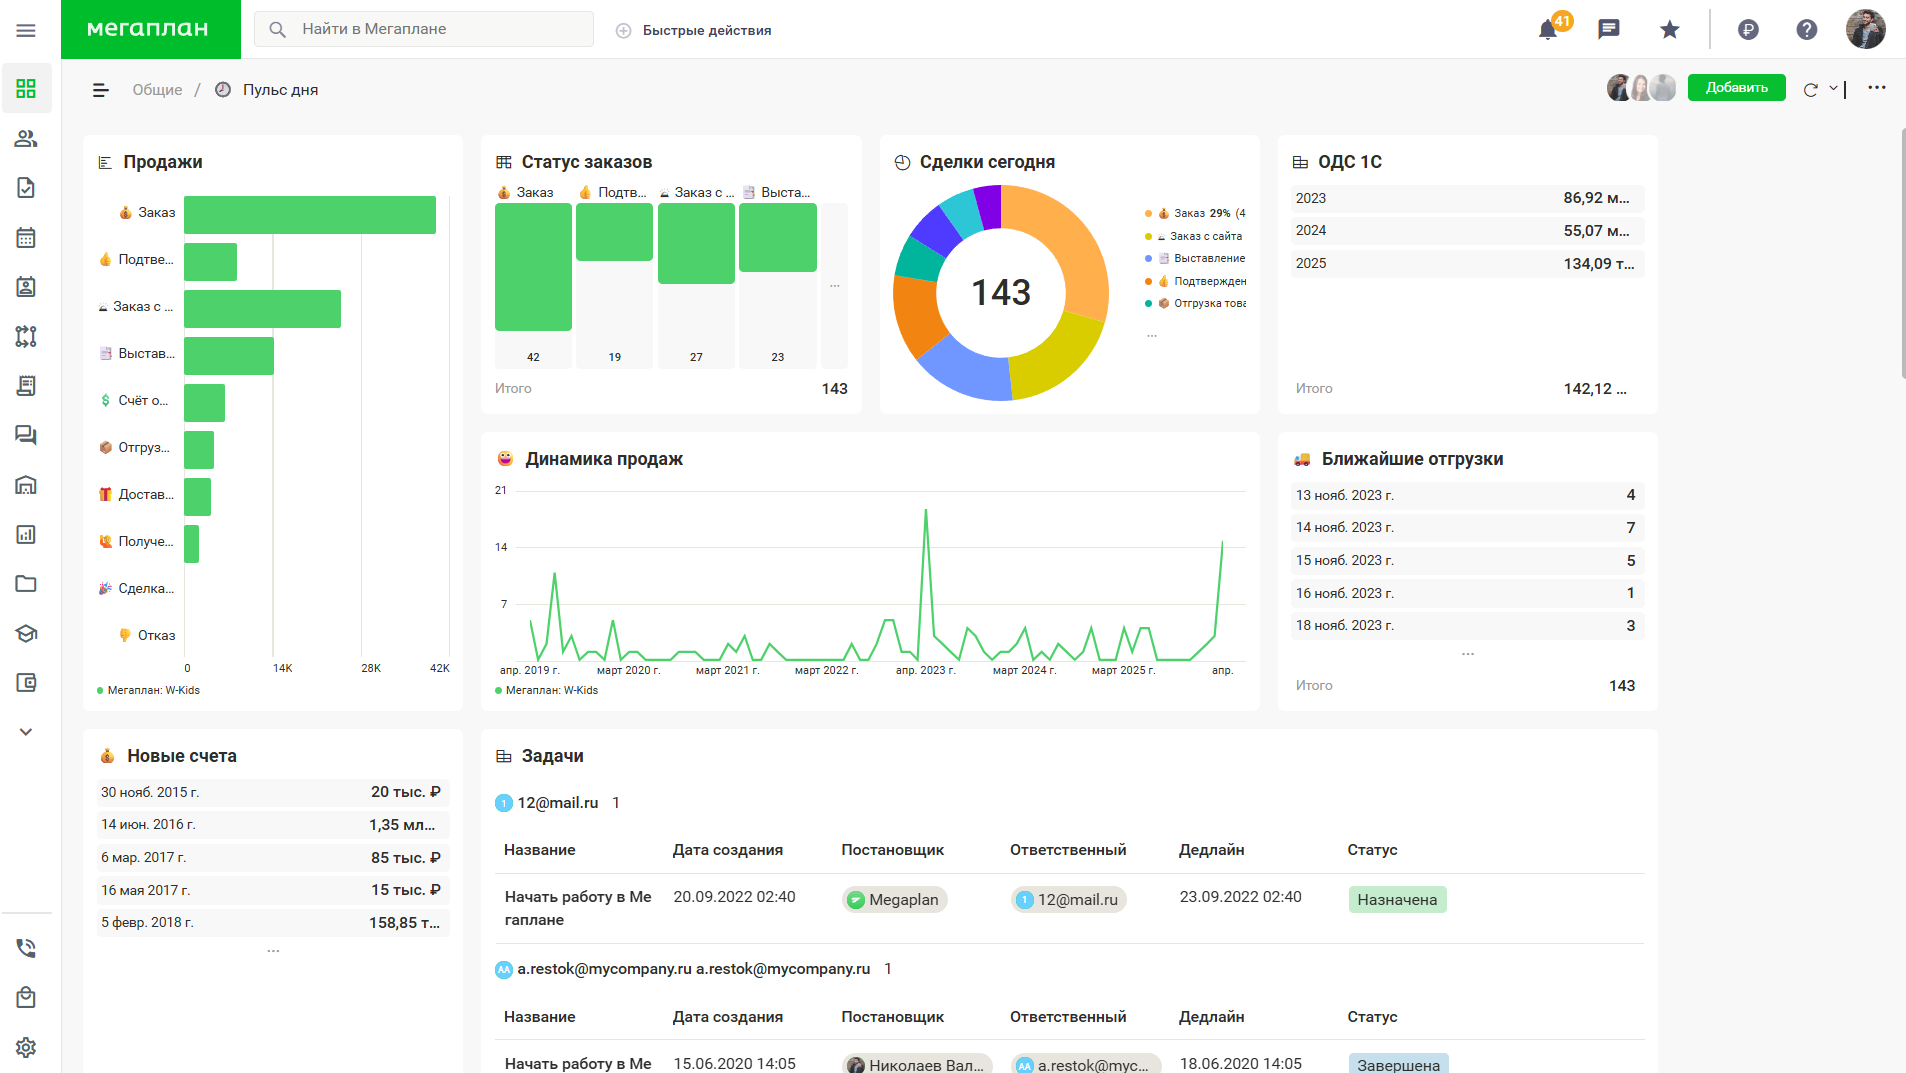Open the help question mark icon
The width and height of the screenshot is (1906, 1073).
[x=1806, y=29]
